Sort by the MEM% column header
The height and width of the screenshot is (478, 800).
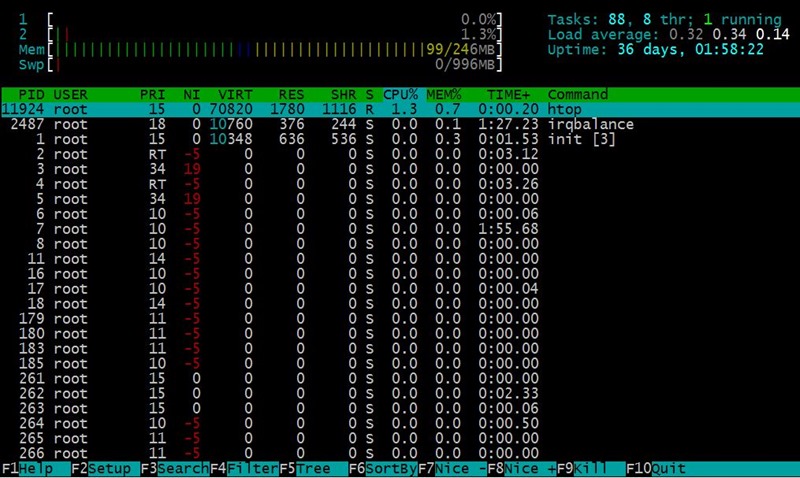(444, 94)
